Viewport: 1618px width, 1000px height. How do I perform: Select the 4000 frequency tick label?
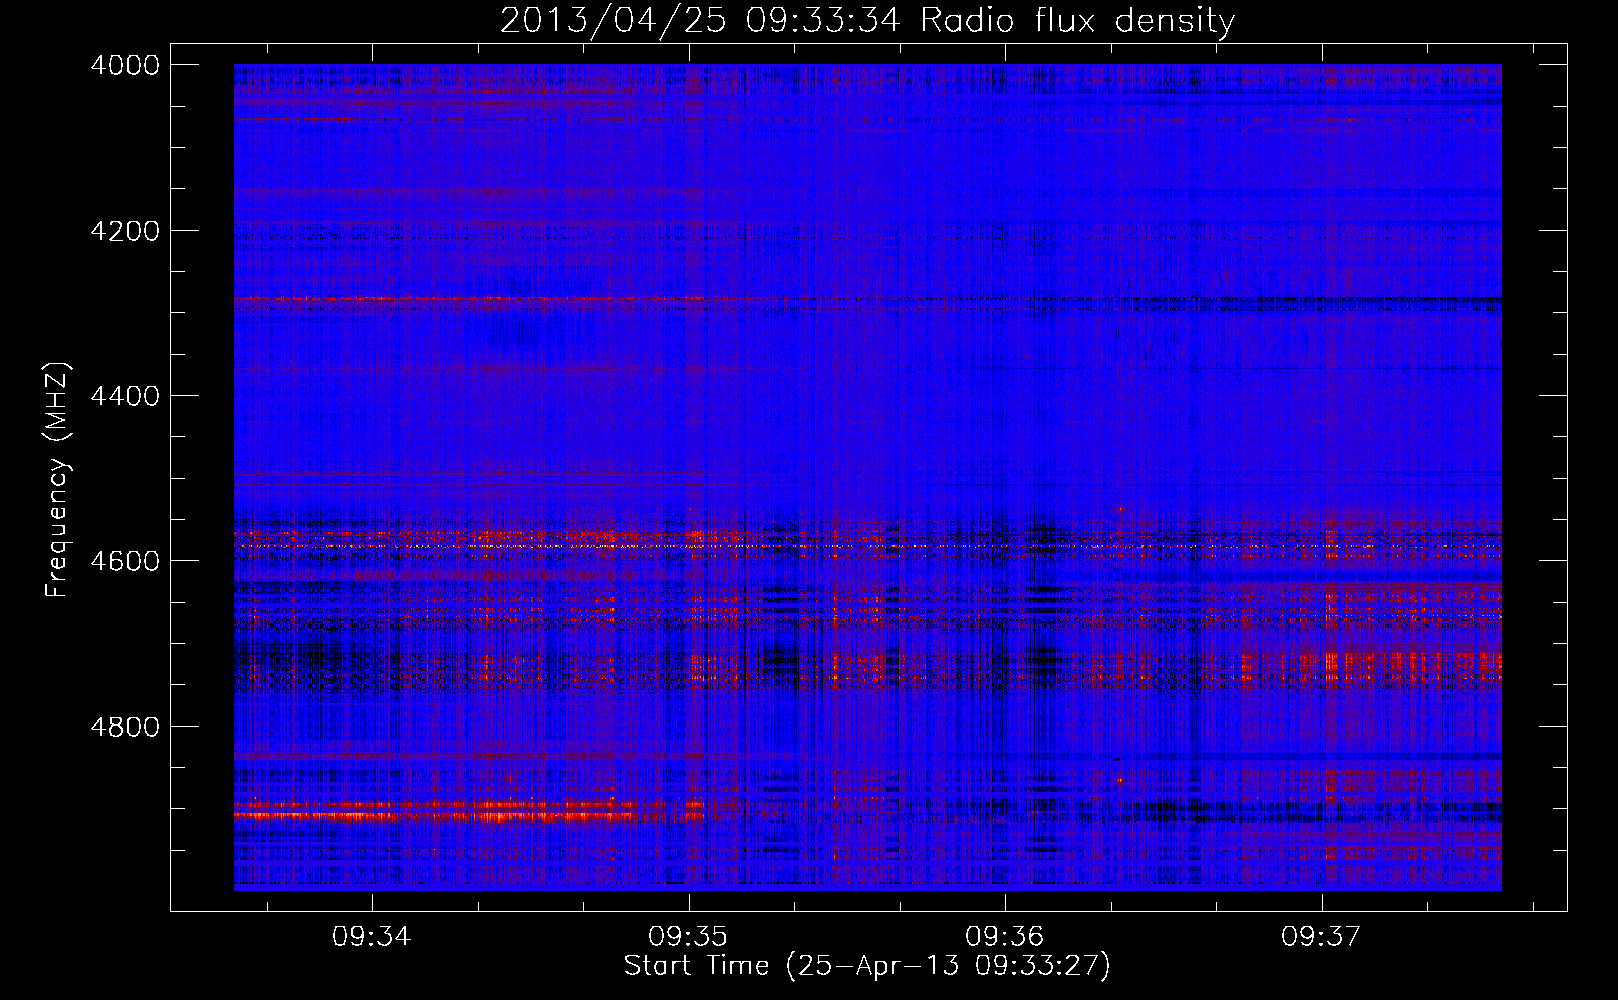point(125,65)
